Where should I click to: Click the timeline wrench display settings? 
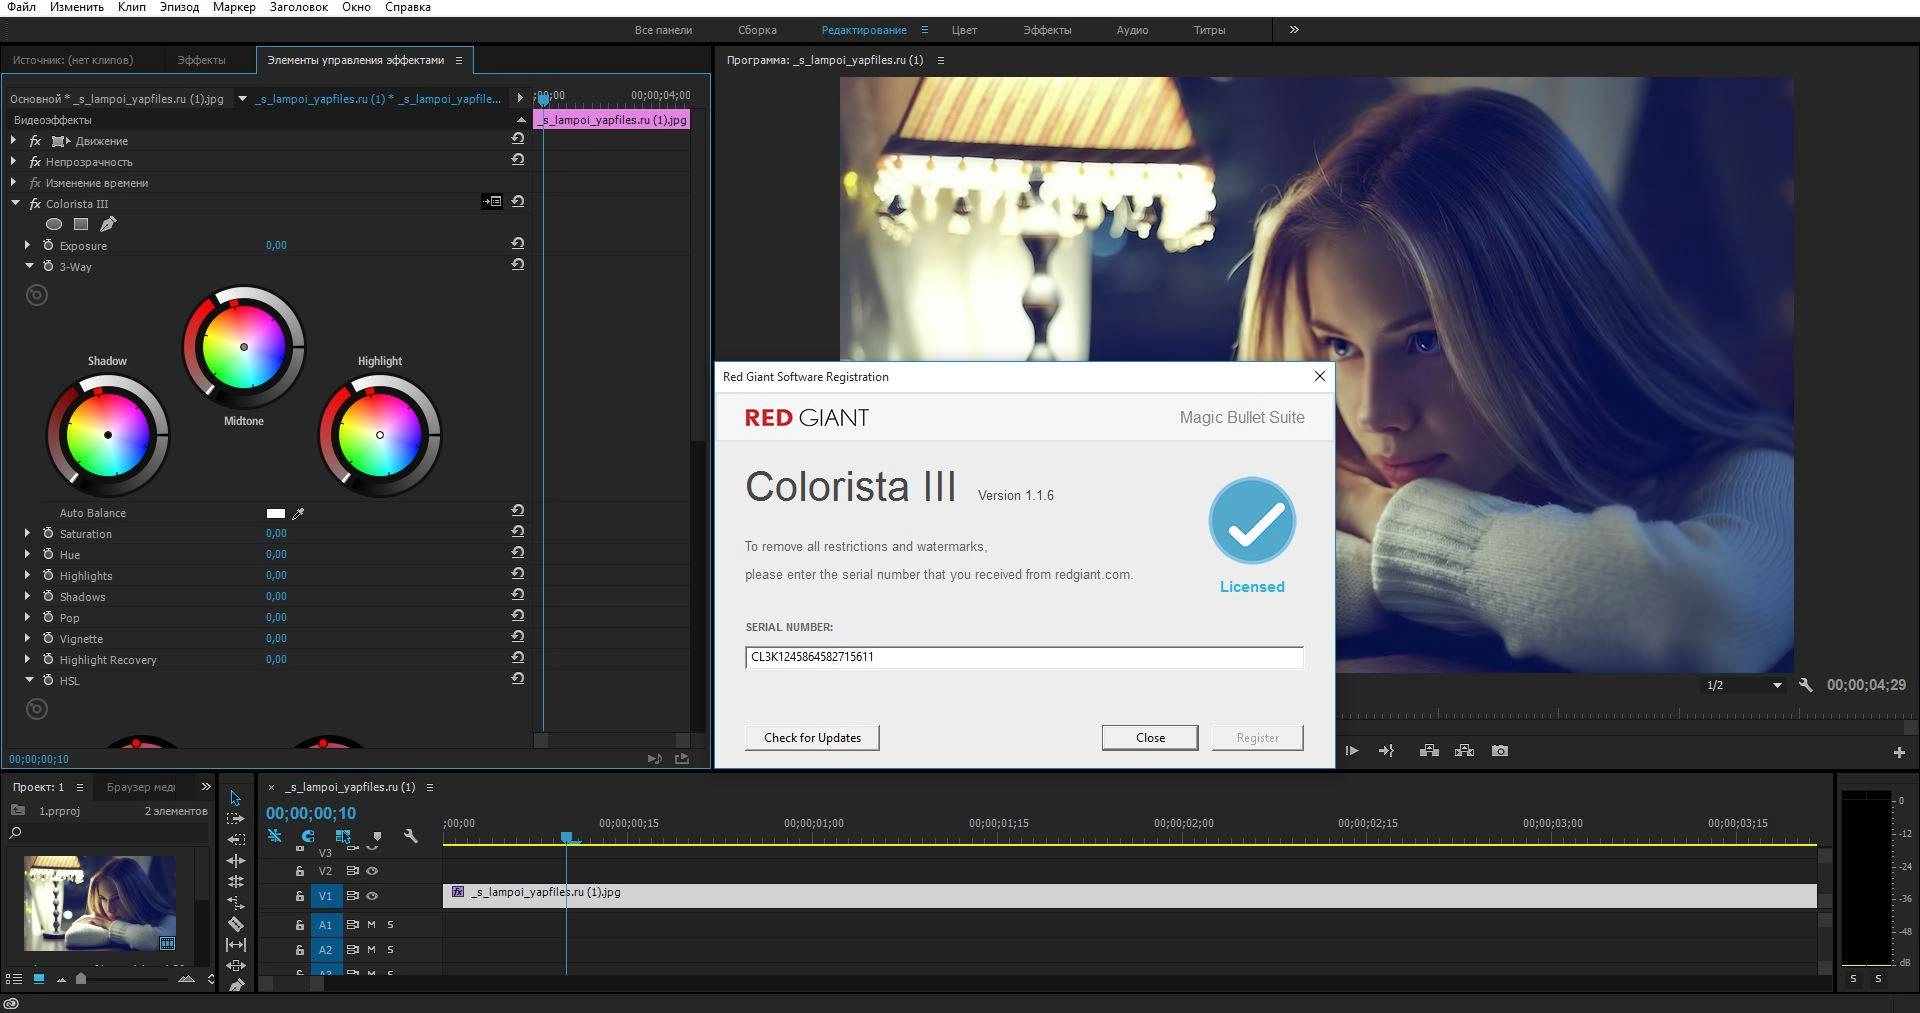click(410, 836)
